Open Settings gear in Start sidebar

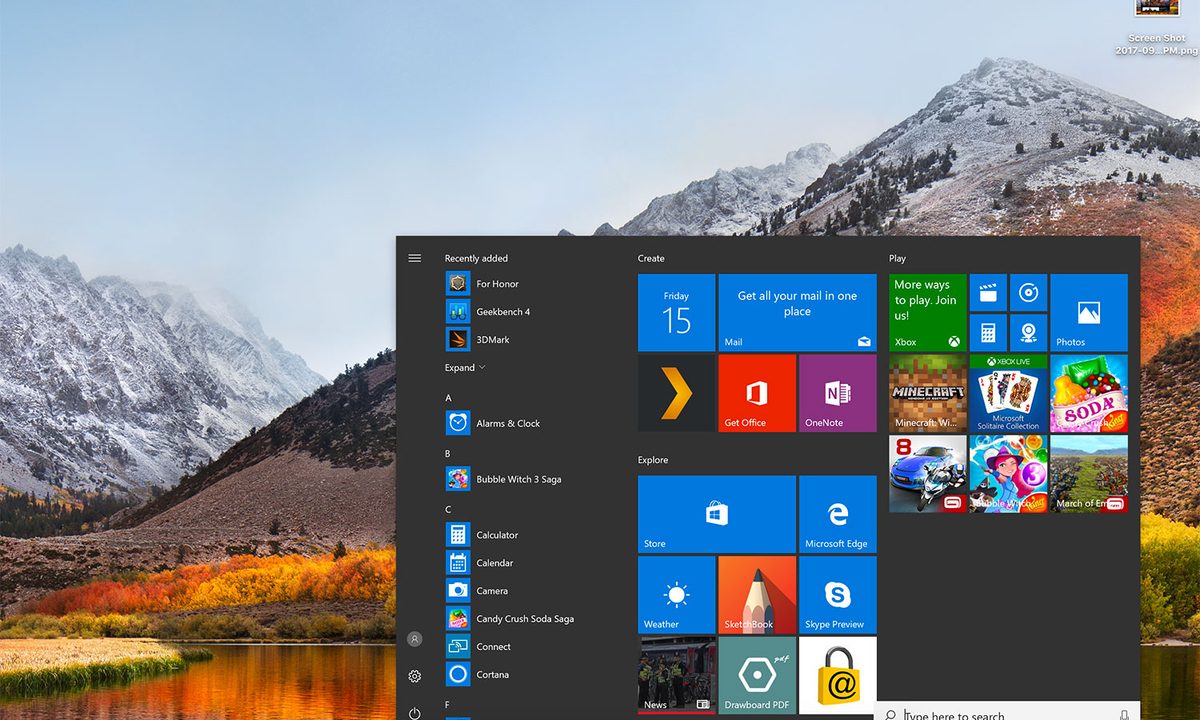click(415, 676)
